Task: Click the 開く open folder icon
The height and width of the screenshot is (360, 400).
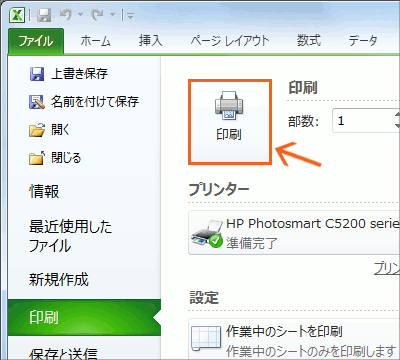Action: pos(37,130)
